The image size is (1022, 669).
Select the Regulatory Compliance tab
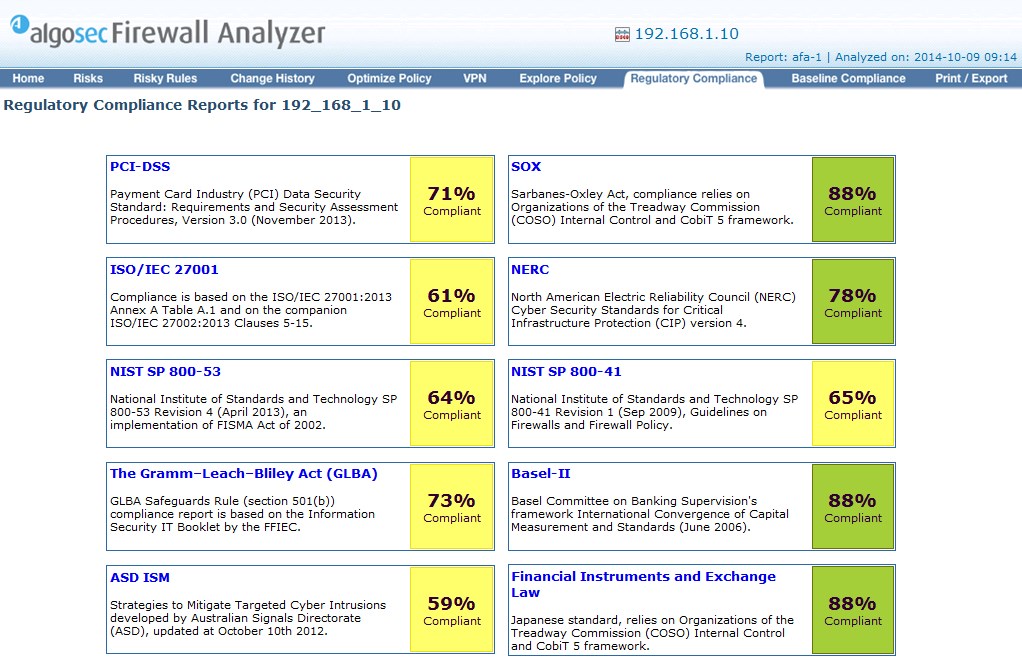pyautogui.click(x=694, y=78)
